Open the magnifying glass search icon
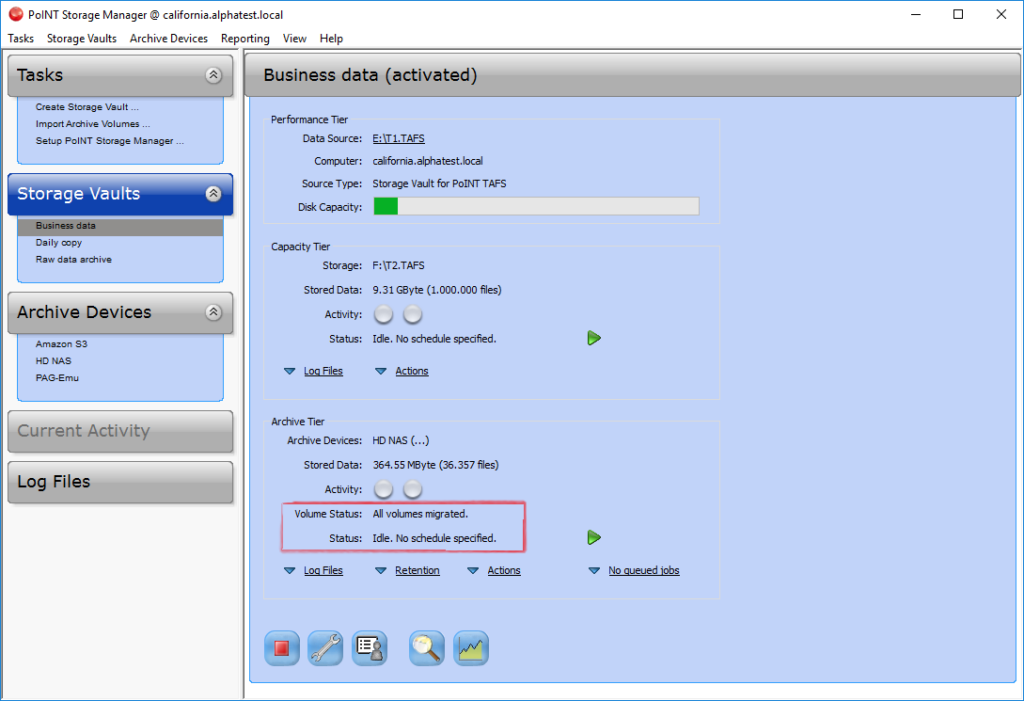1024x701 pixels. coord(426,648)
